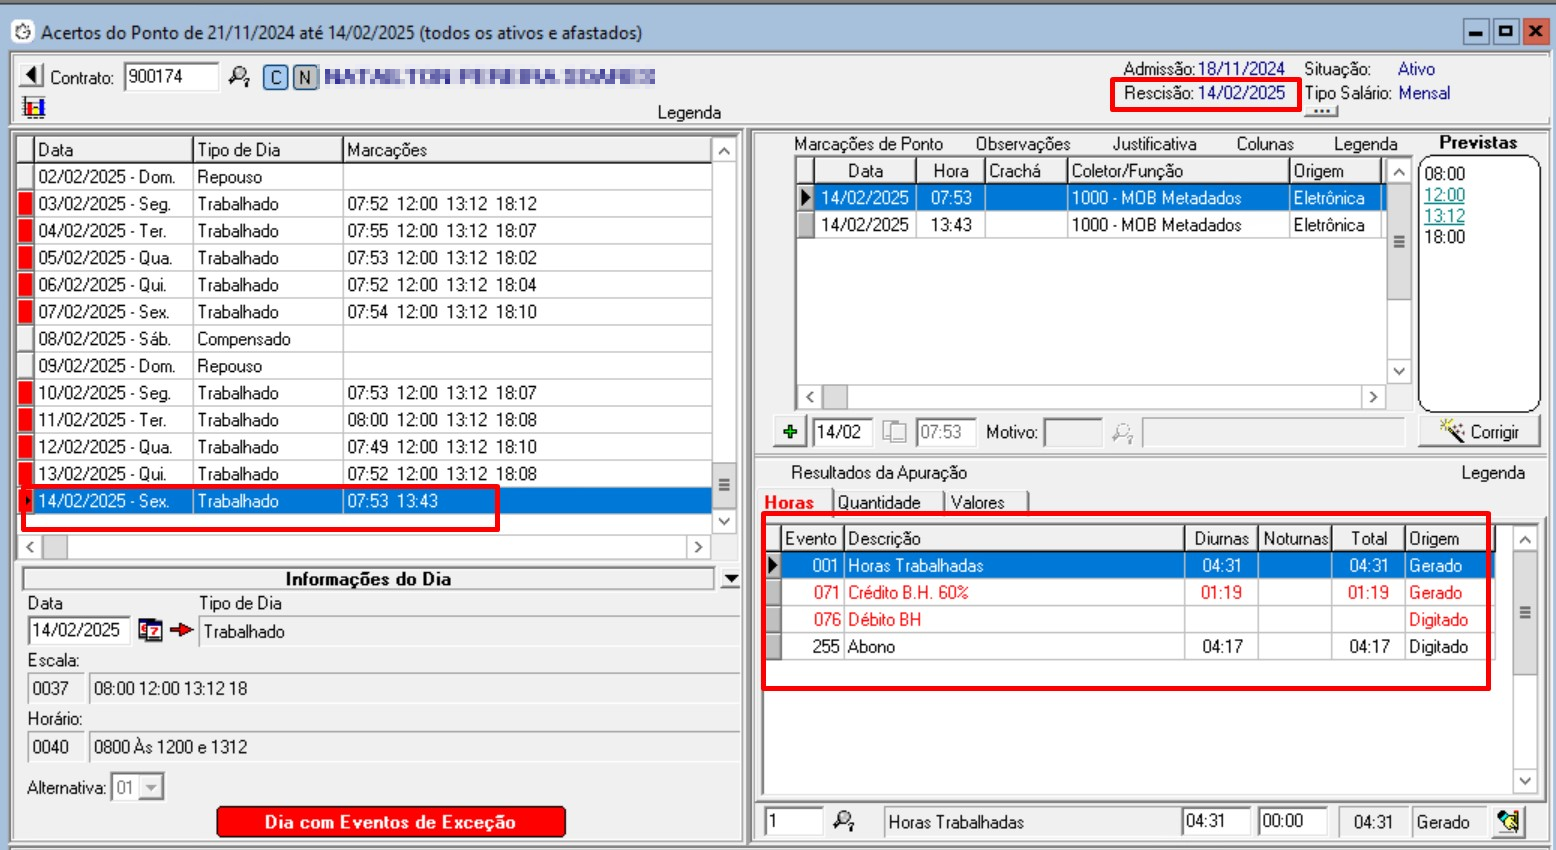Click days table scroll up arrow
Screen dimensions: 1556x850
coord(725,150)
